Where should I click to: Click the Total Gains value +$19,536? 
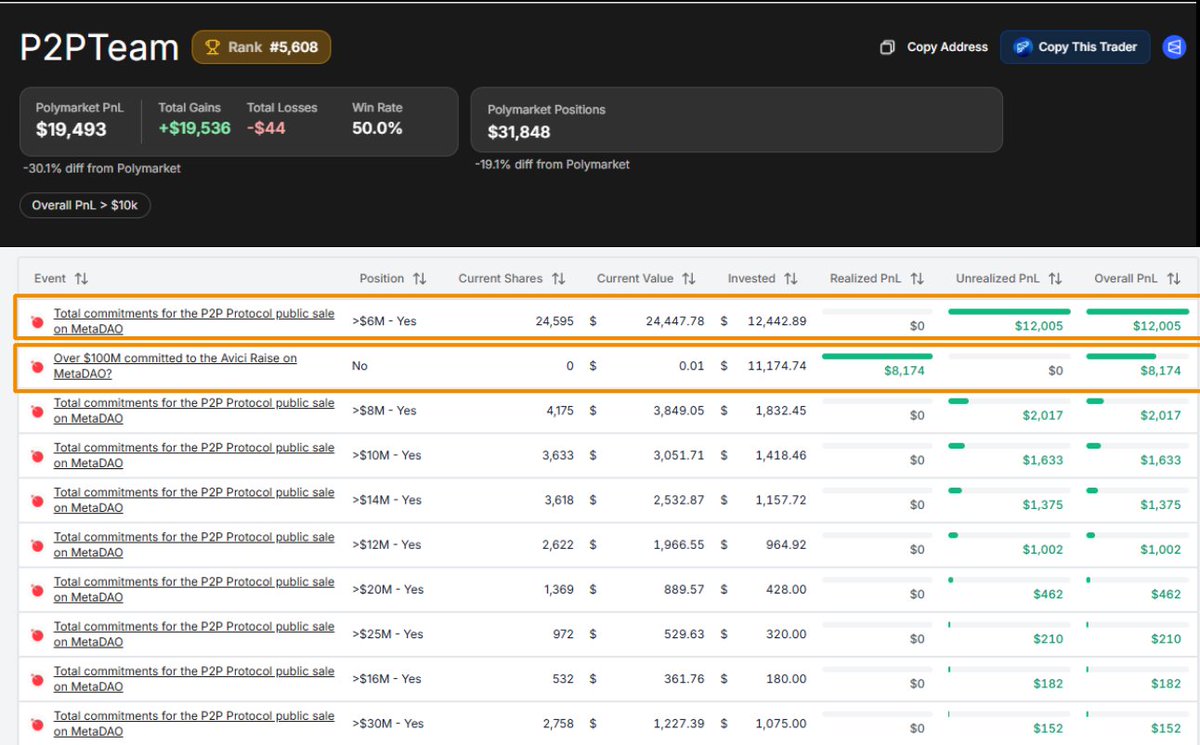click(x=195, y=129)
